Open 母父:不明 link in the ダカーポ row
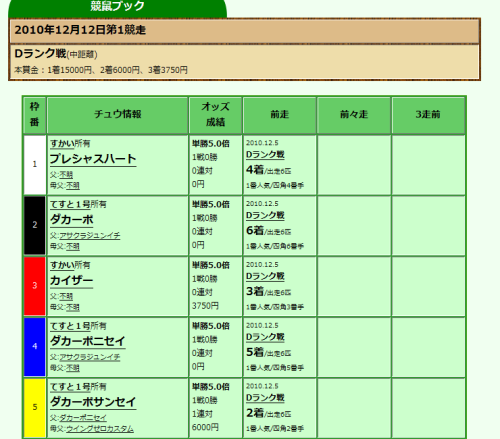 click(73, 246)
